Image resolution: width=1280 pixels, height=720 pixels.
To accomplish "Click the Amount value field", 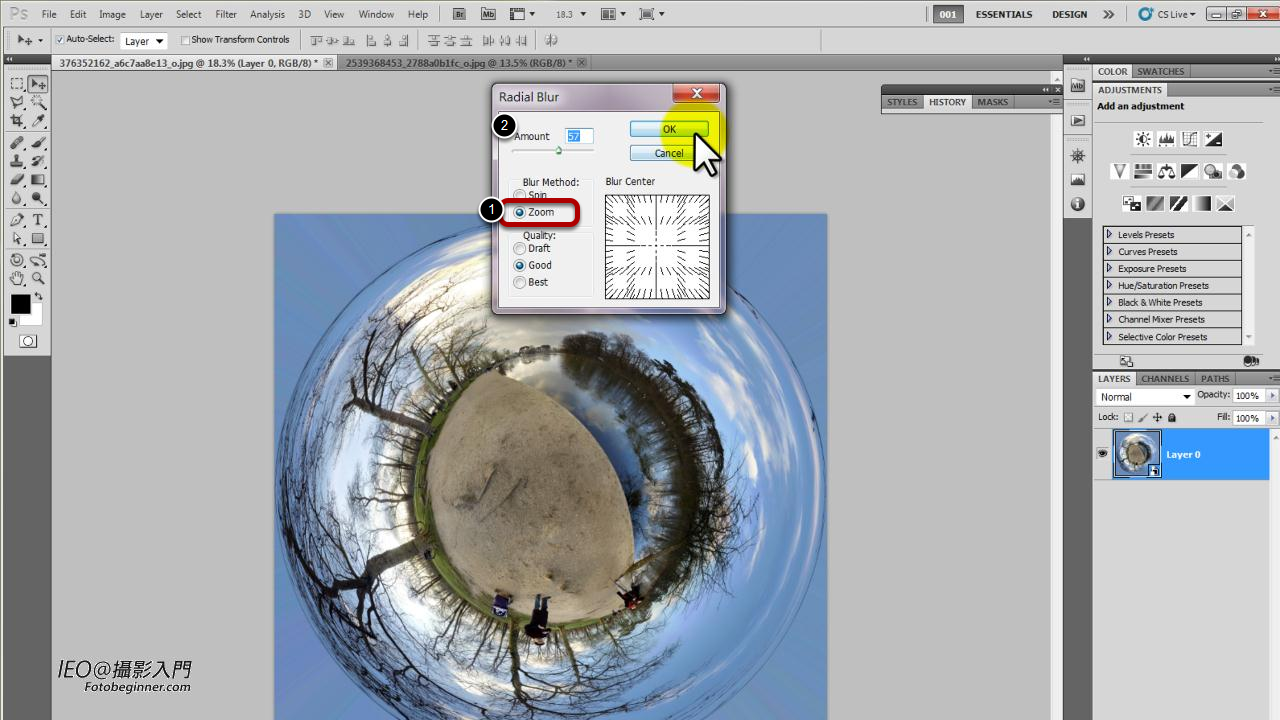I will (x=579, y=136).
